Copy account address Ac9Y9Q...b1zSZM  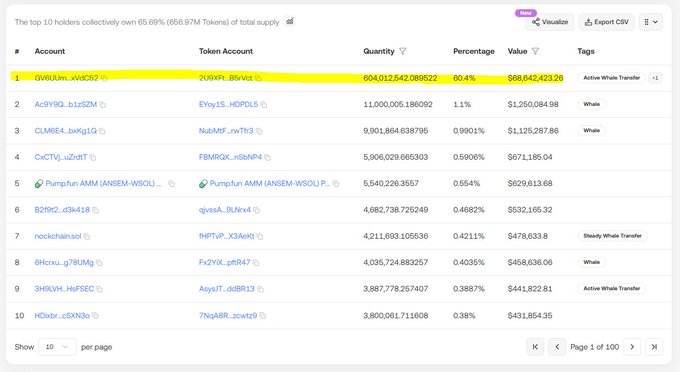click(x=102, y=104)
